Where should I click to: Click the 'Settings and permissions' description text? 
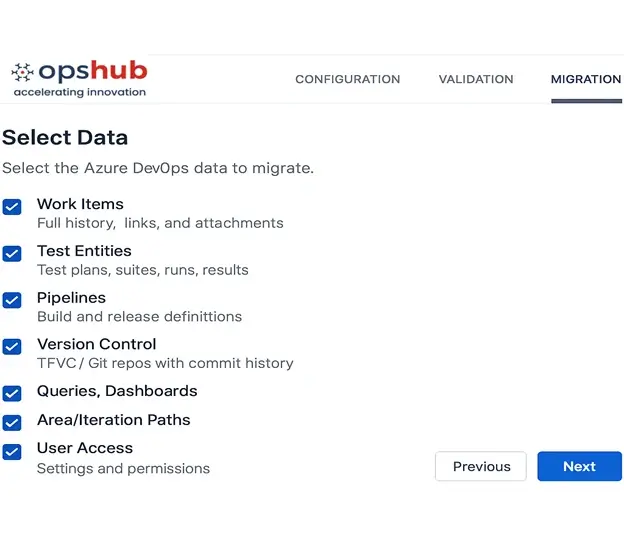123,468
